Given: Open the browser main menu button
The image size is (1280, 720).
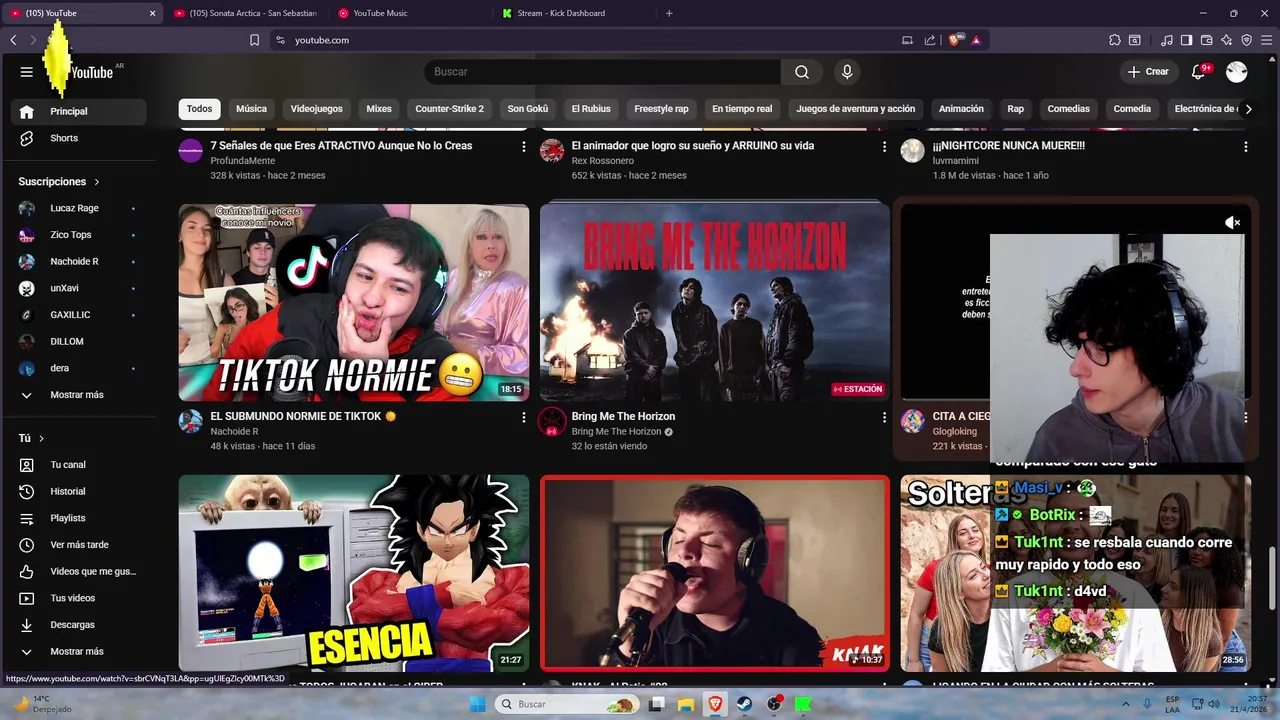Looking at the screenshot, I should 1266,40.
